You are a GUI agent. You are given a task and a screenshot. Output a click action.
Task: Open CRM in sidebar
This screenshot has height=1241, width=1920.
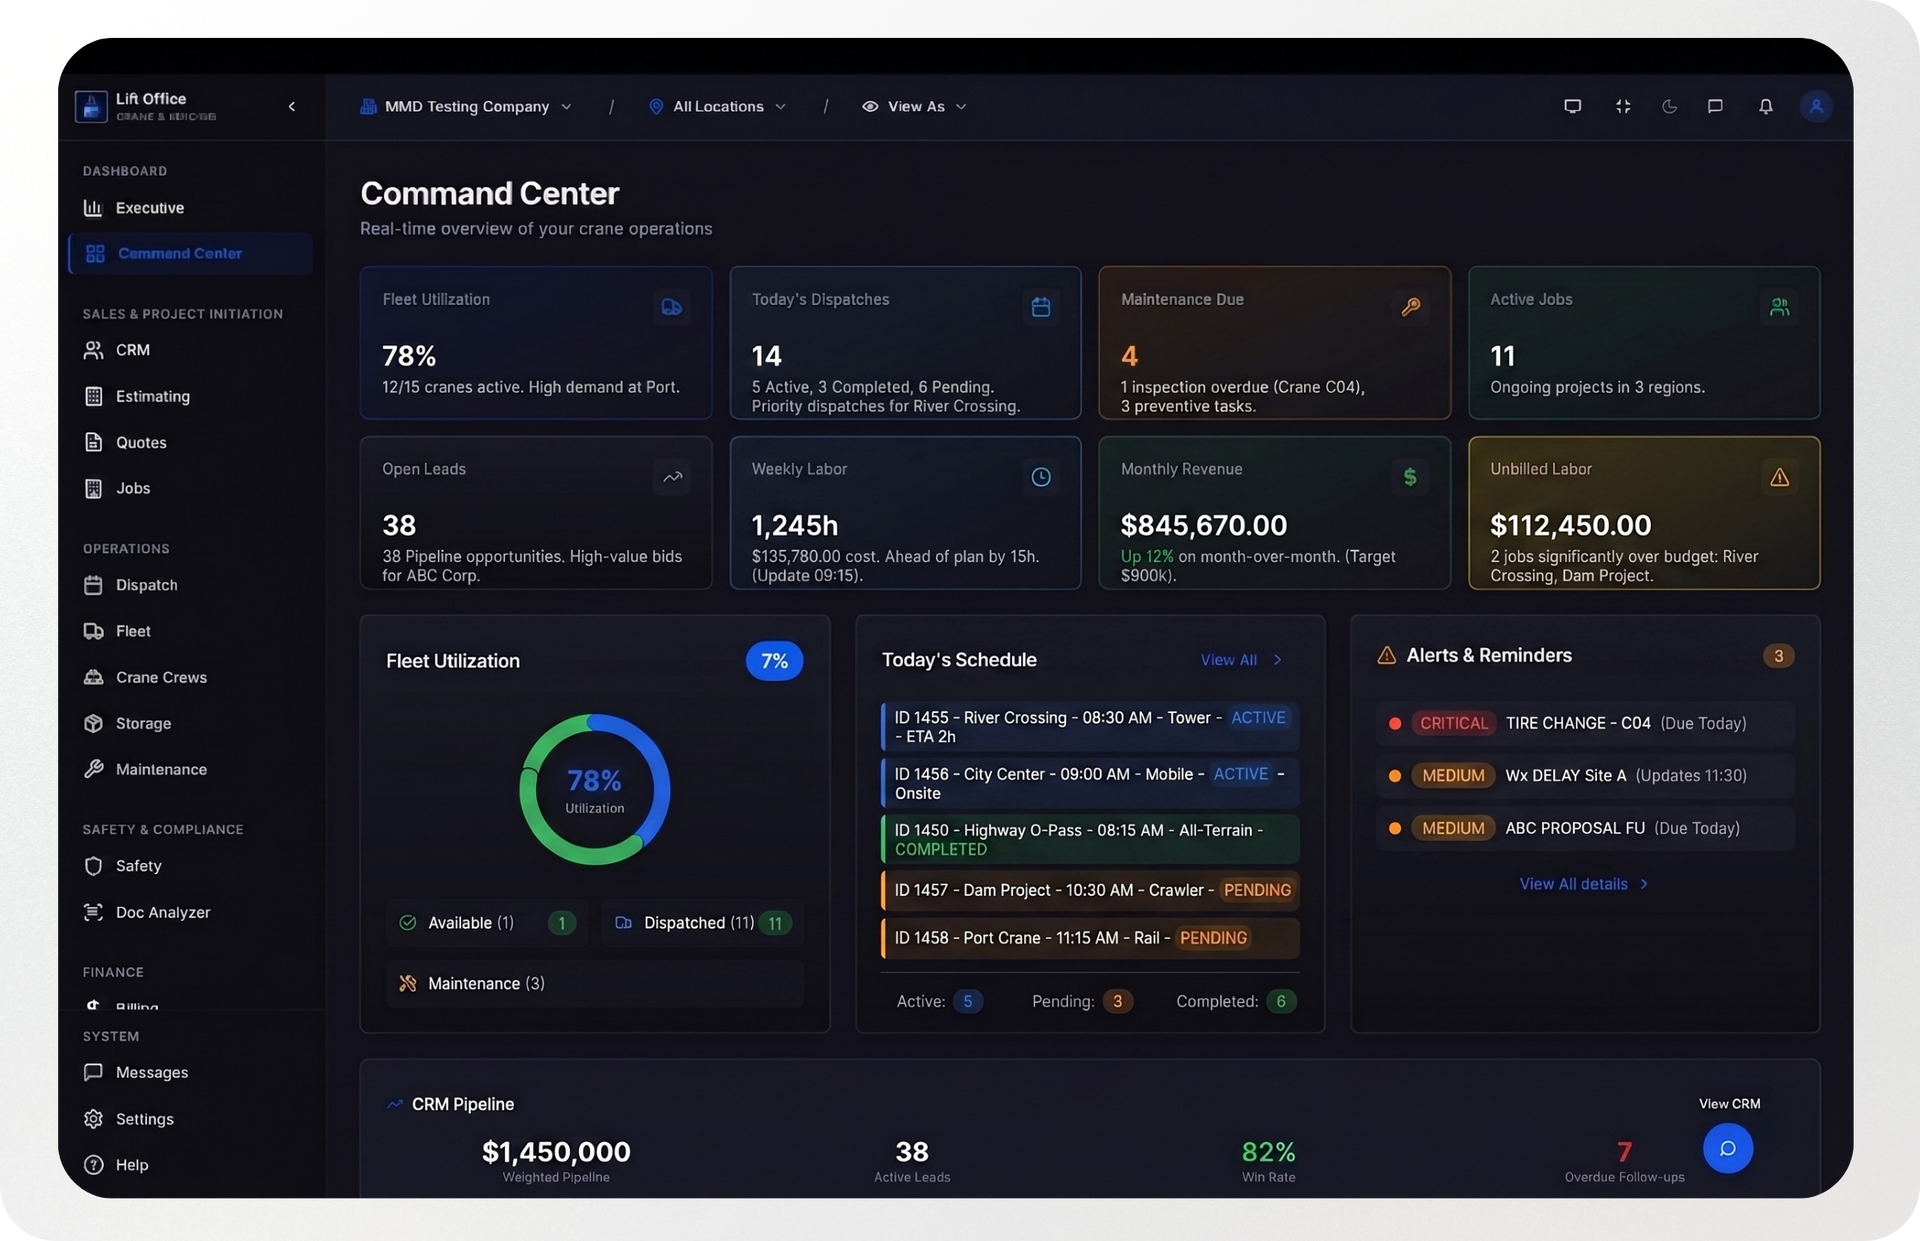tap(190, 350)
